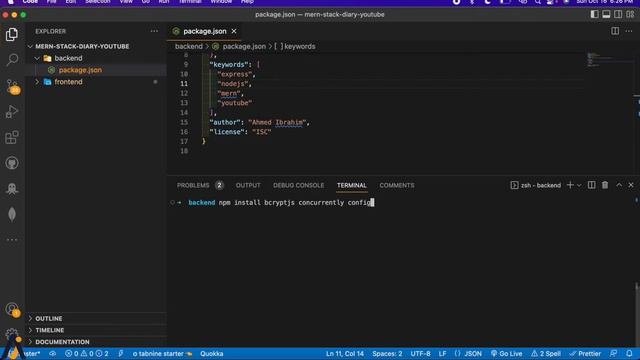The height and width of the screenshot is (360, 640).
Task: Open Source Control view with badge
Action: [x=13, y=87]
